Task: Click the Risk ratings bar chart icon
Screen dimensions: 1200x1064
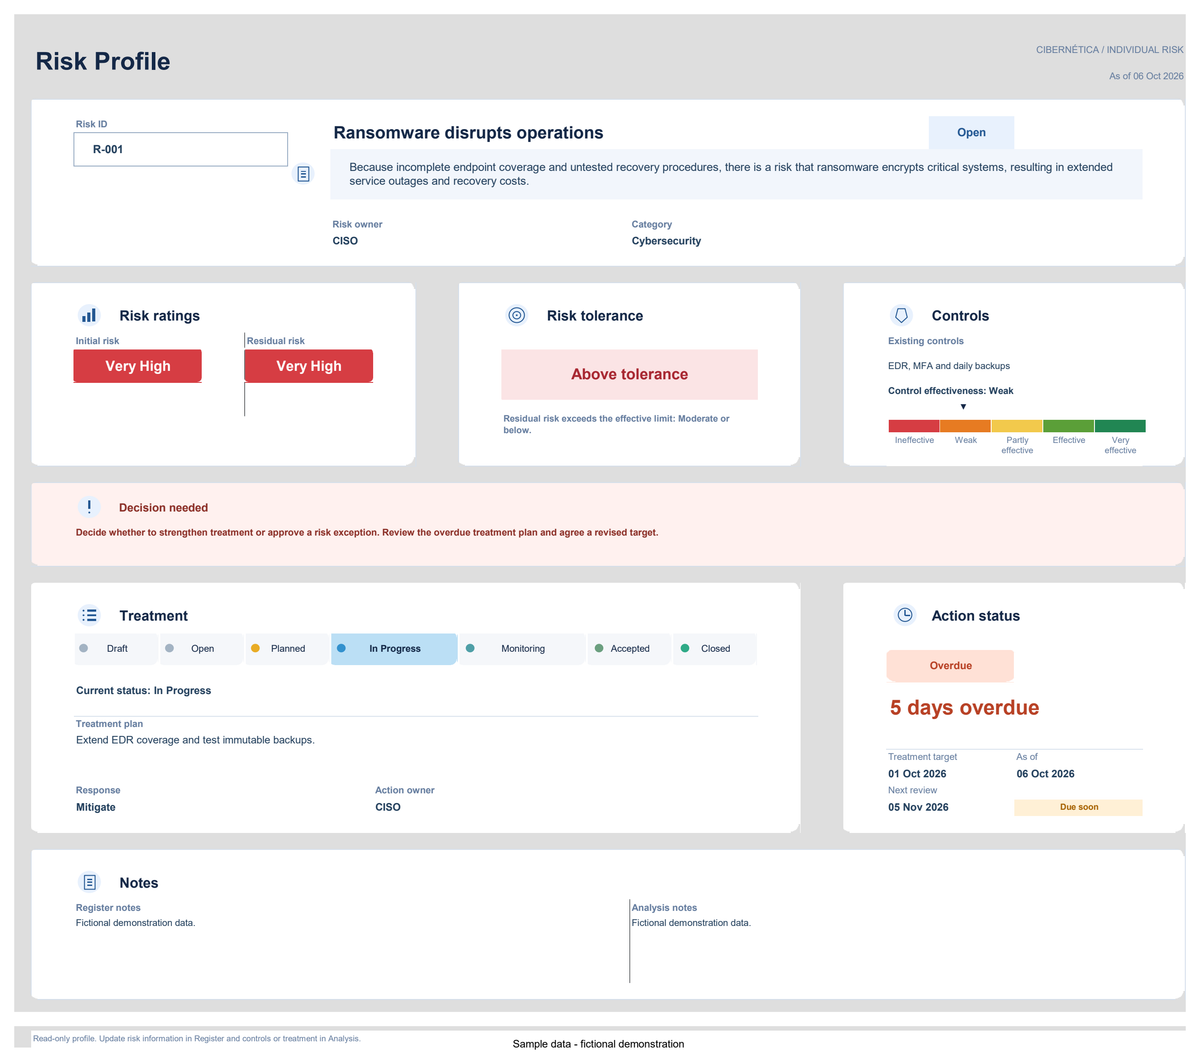Action: tap(89, 315)
